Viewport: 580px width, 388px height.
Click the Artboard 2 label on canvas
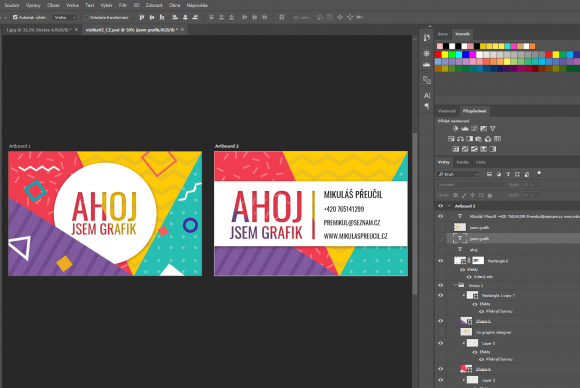pyautogui.click(x=227, y=146)
